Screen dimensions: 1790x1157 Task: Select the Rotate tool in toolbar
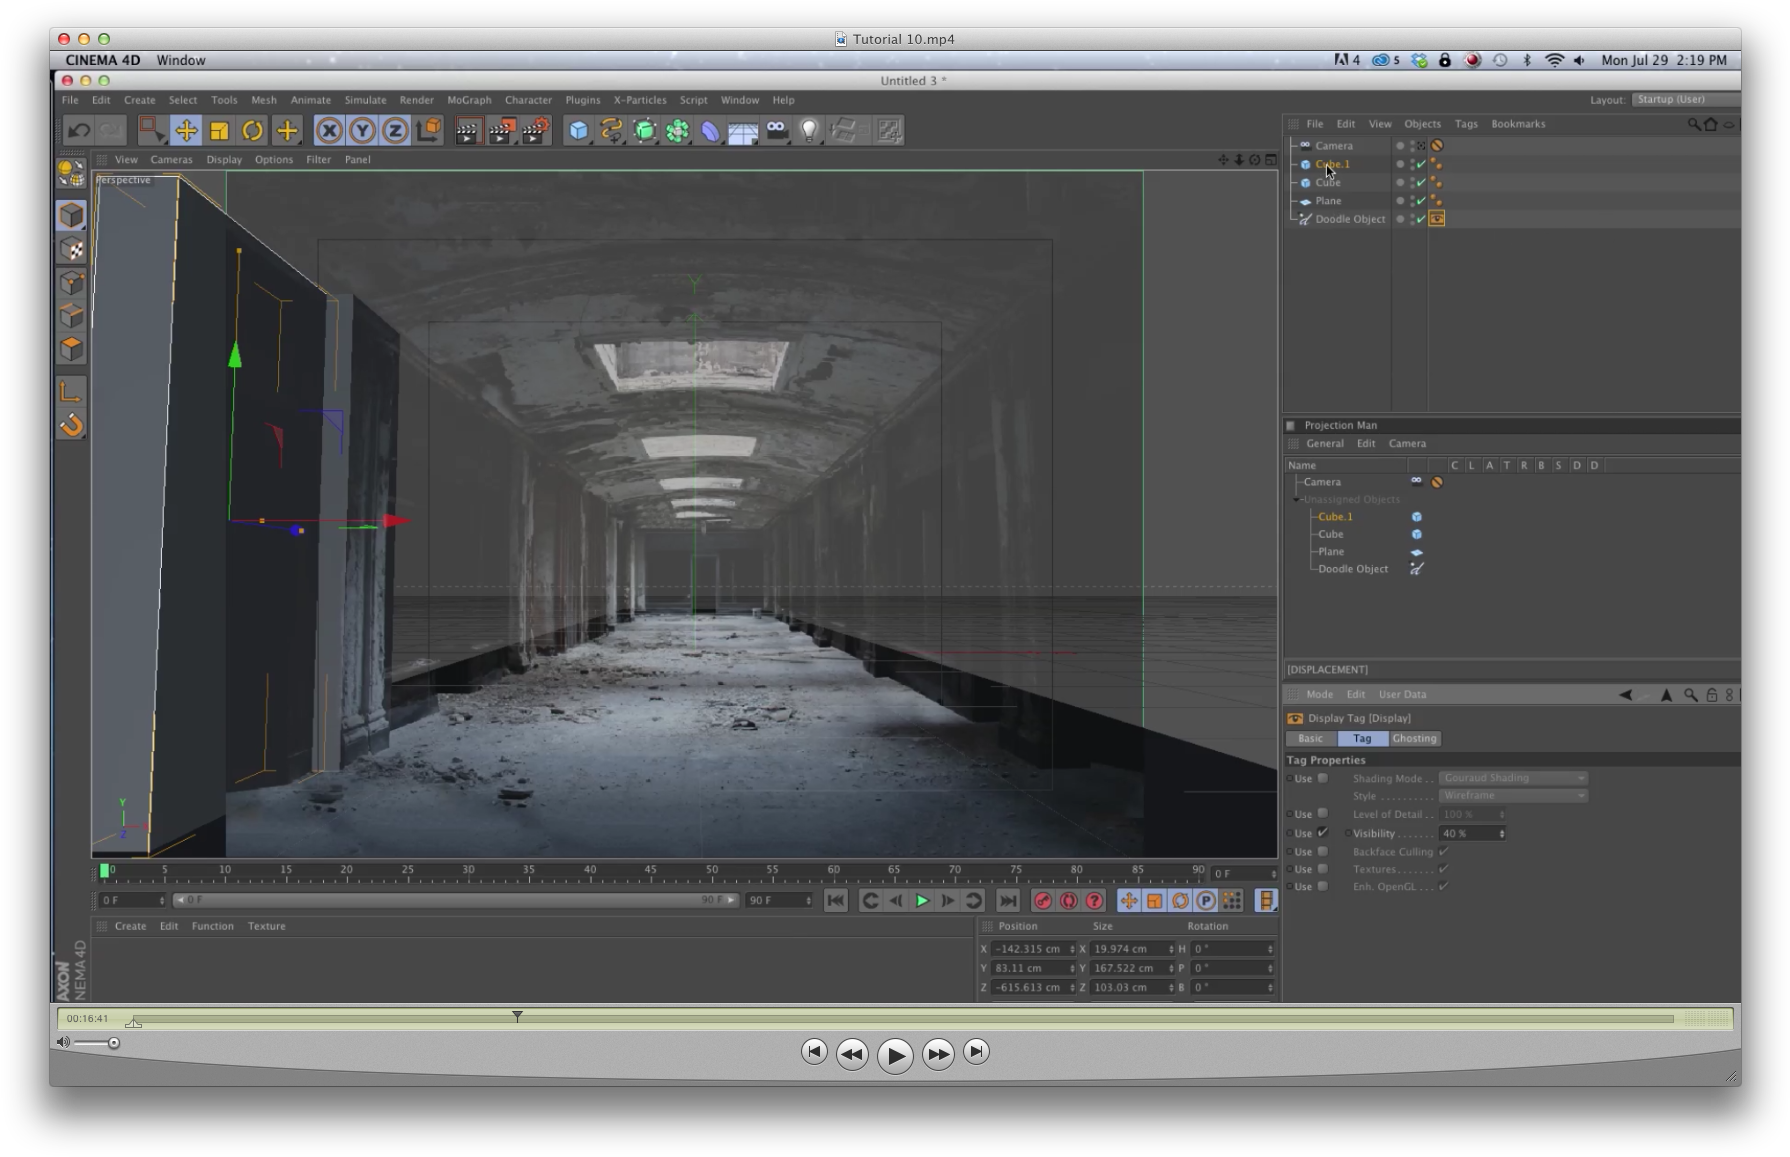[253, 131]
